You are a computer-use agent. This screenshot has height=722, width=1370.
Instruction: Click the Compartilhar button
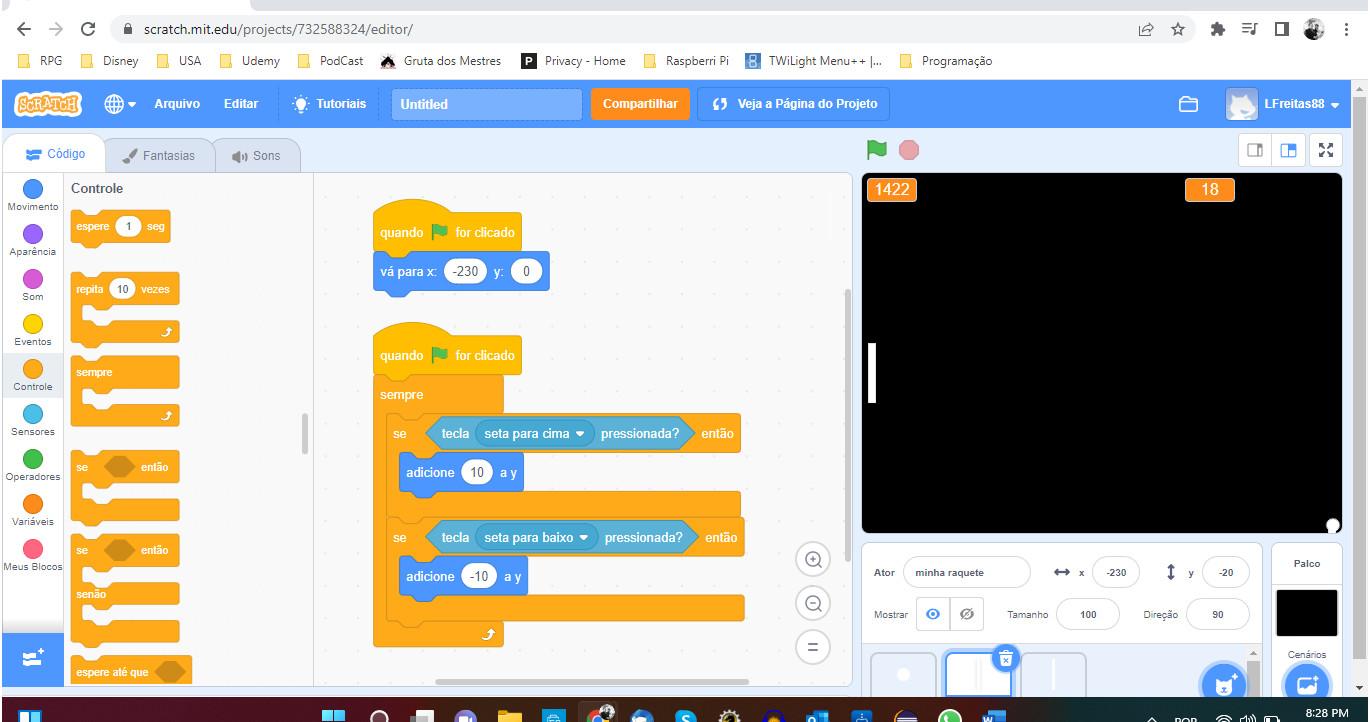(640, 104)
